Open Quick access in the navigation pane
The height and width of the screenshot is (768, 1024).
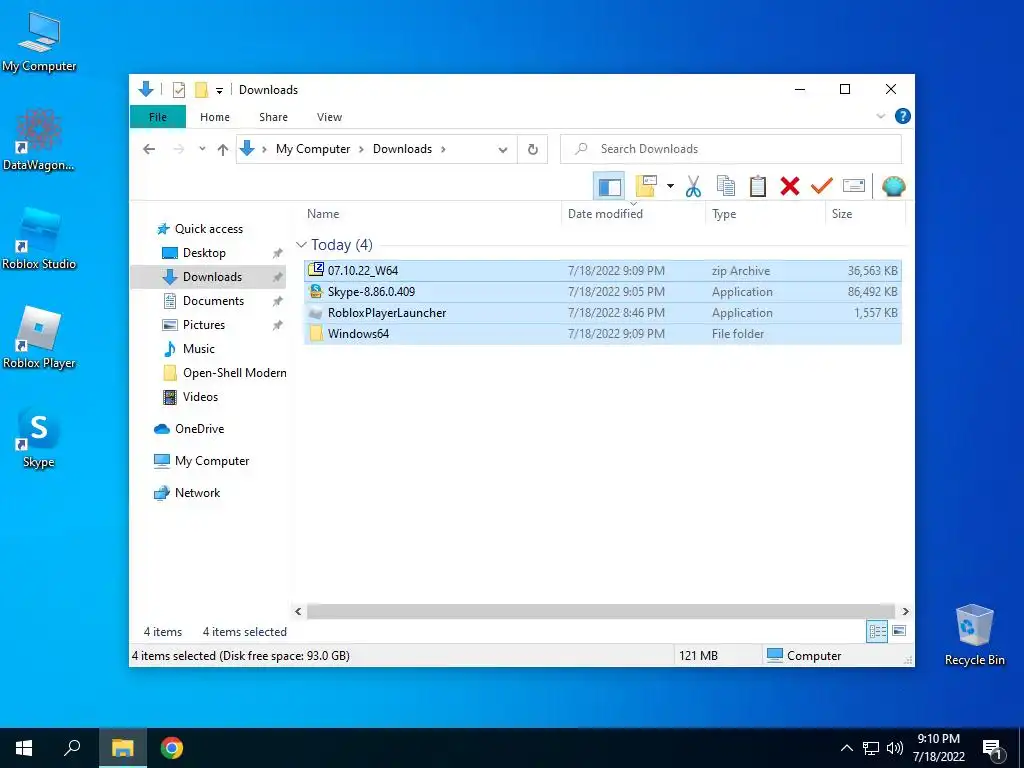(200, 229)
